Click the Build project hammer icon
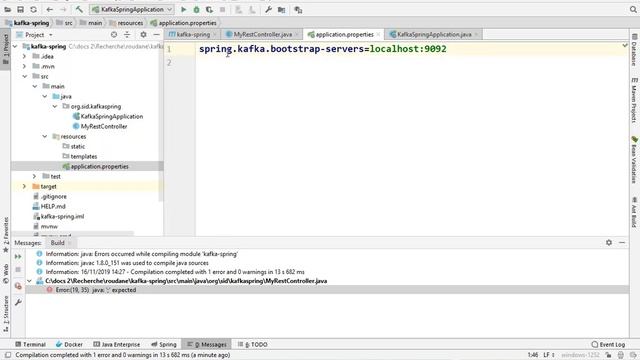 [79, 9]
